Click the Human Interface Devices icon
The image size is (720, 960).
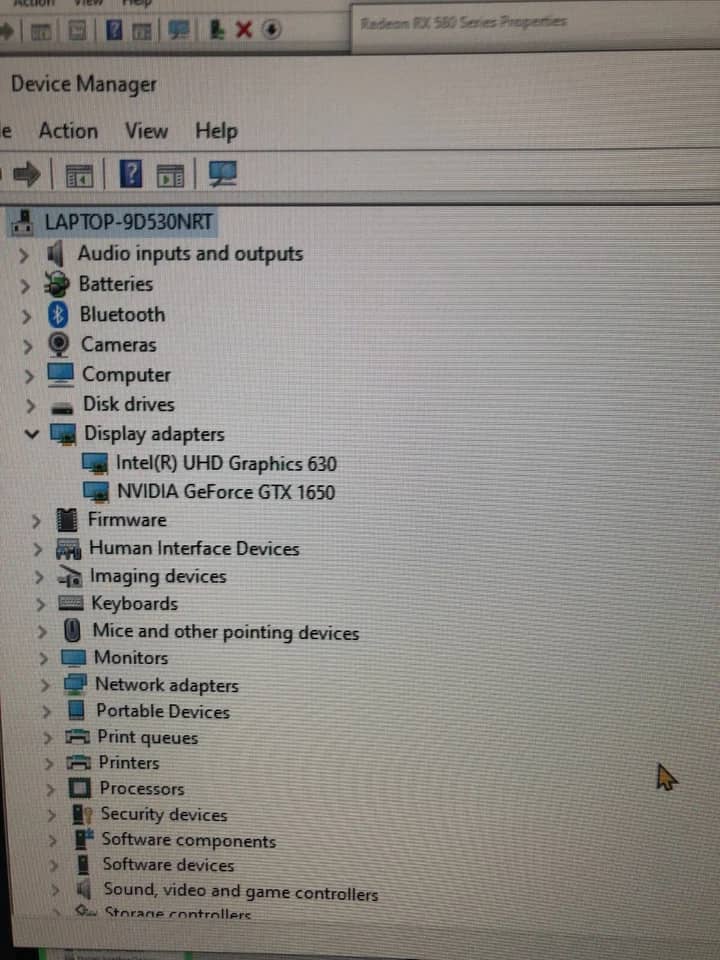[69, 549]
